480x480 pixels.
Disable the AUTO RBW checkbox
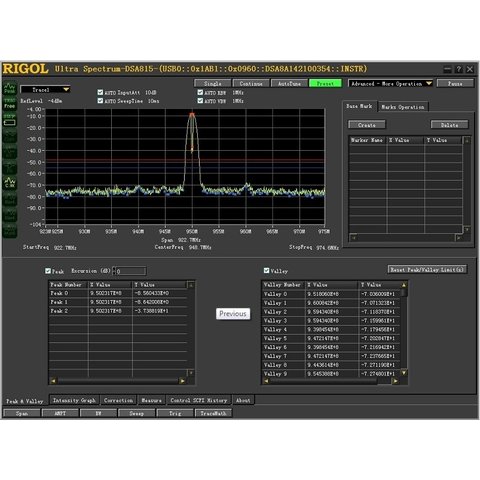pyautogui.click(x=200, y=92)
